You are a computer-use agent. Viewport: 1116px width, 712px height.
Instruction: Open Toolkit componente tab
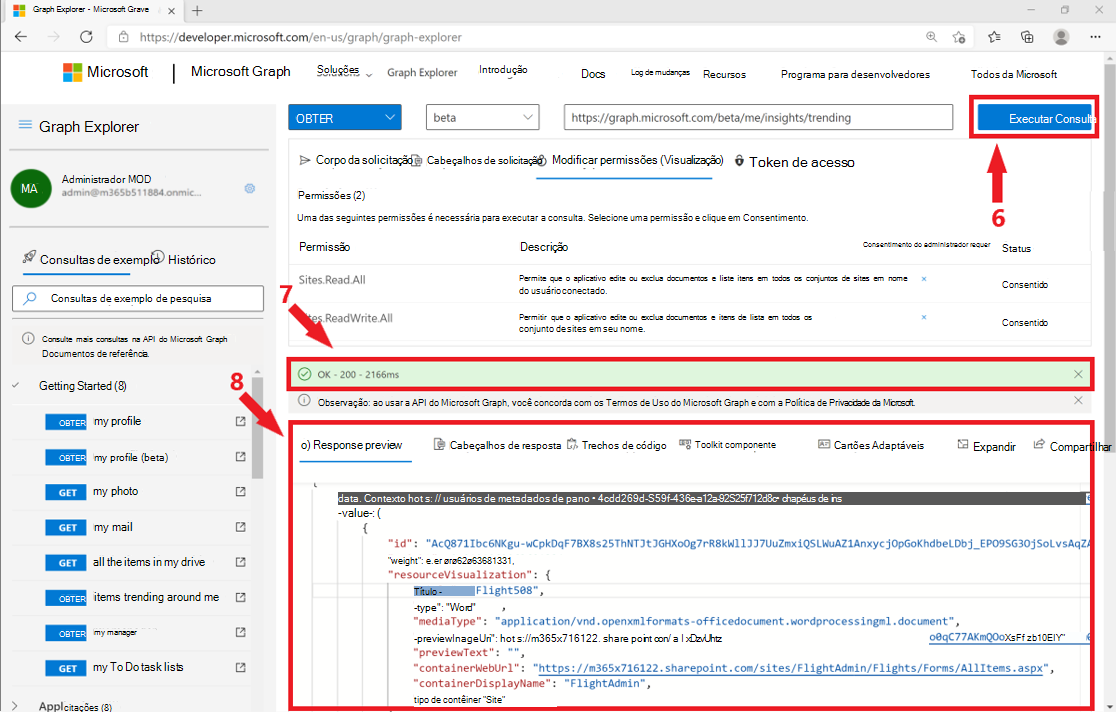click(727, 444)
